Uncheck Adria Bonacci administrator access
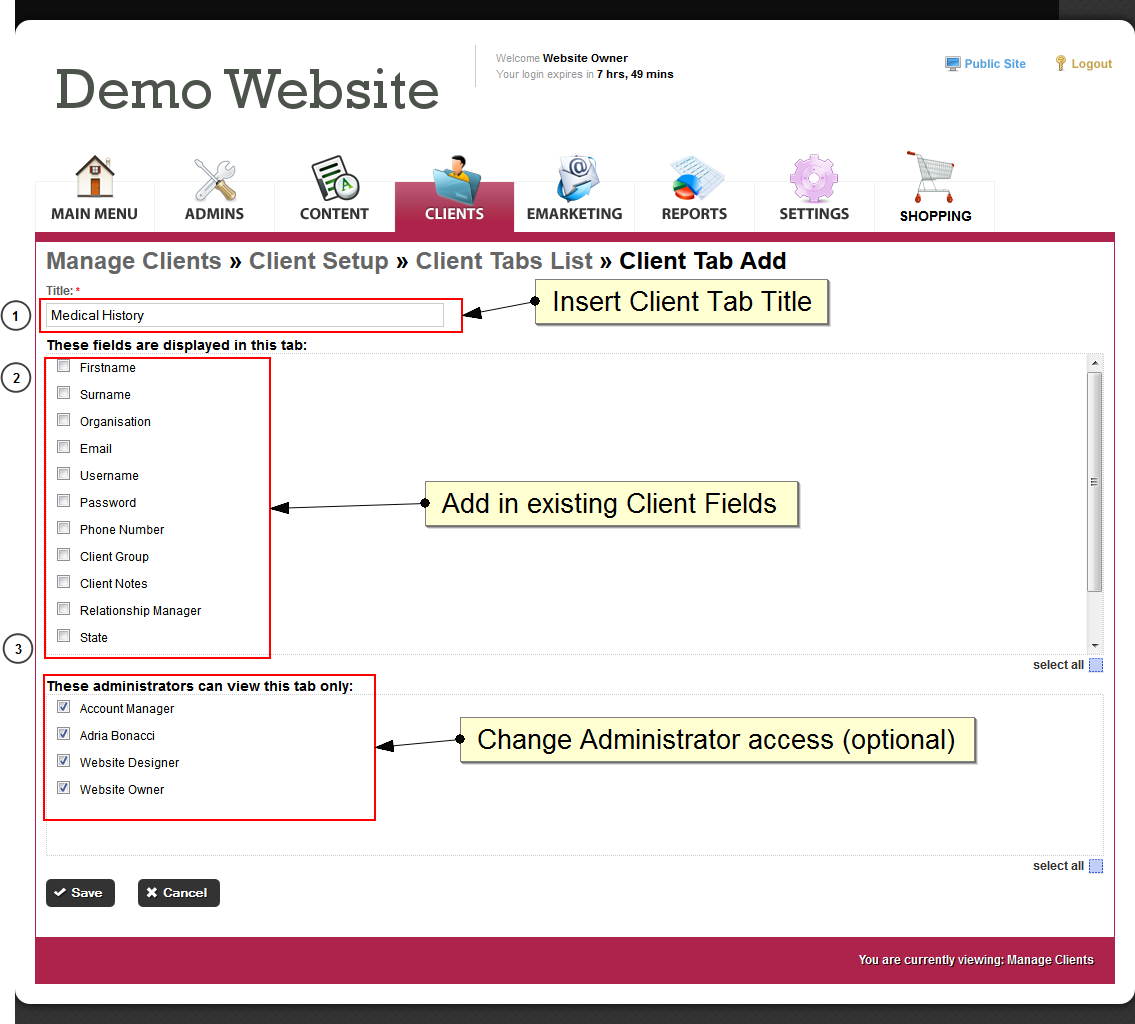 click(64, 735)
